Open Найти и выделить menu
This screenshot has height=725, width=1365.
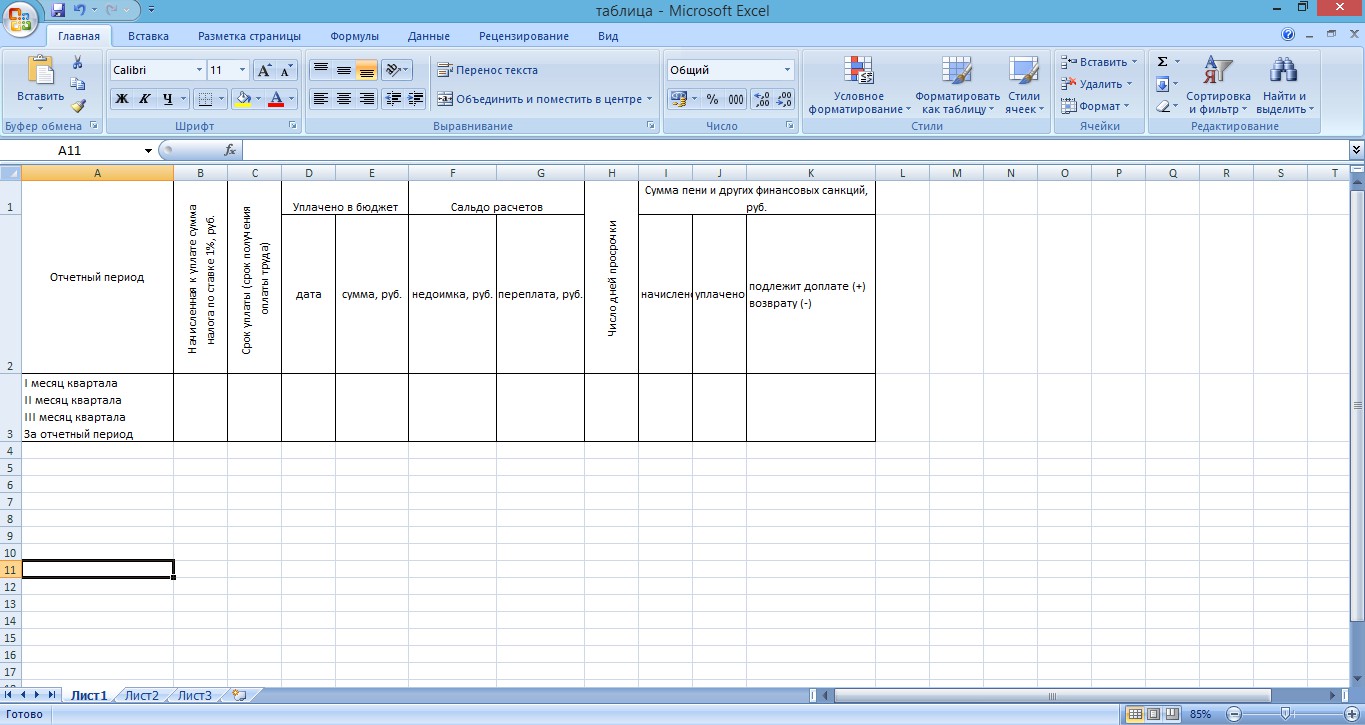click(x=1284, y=85)
